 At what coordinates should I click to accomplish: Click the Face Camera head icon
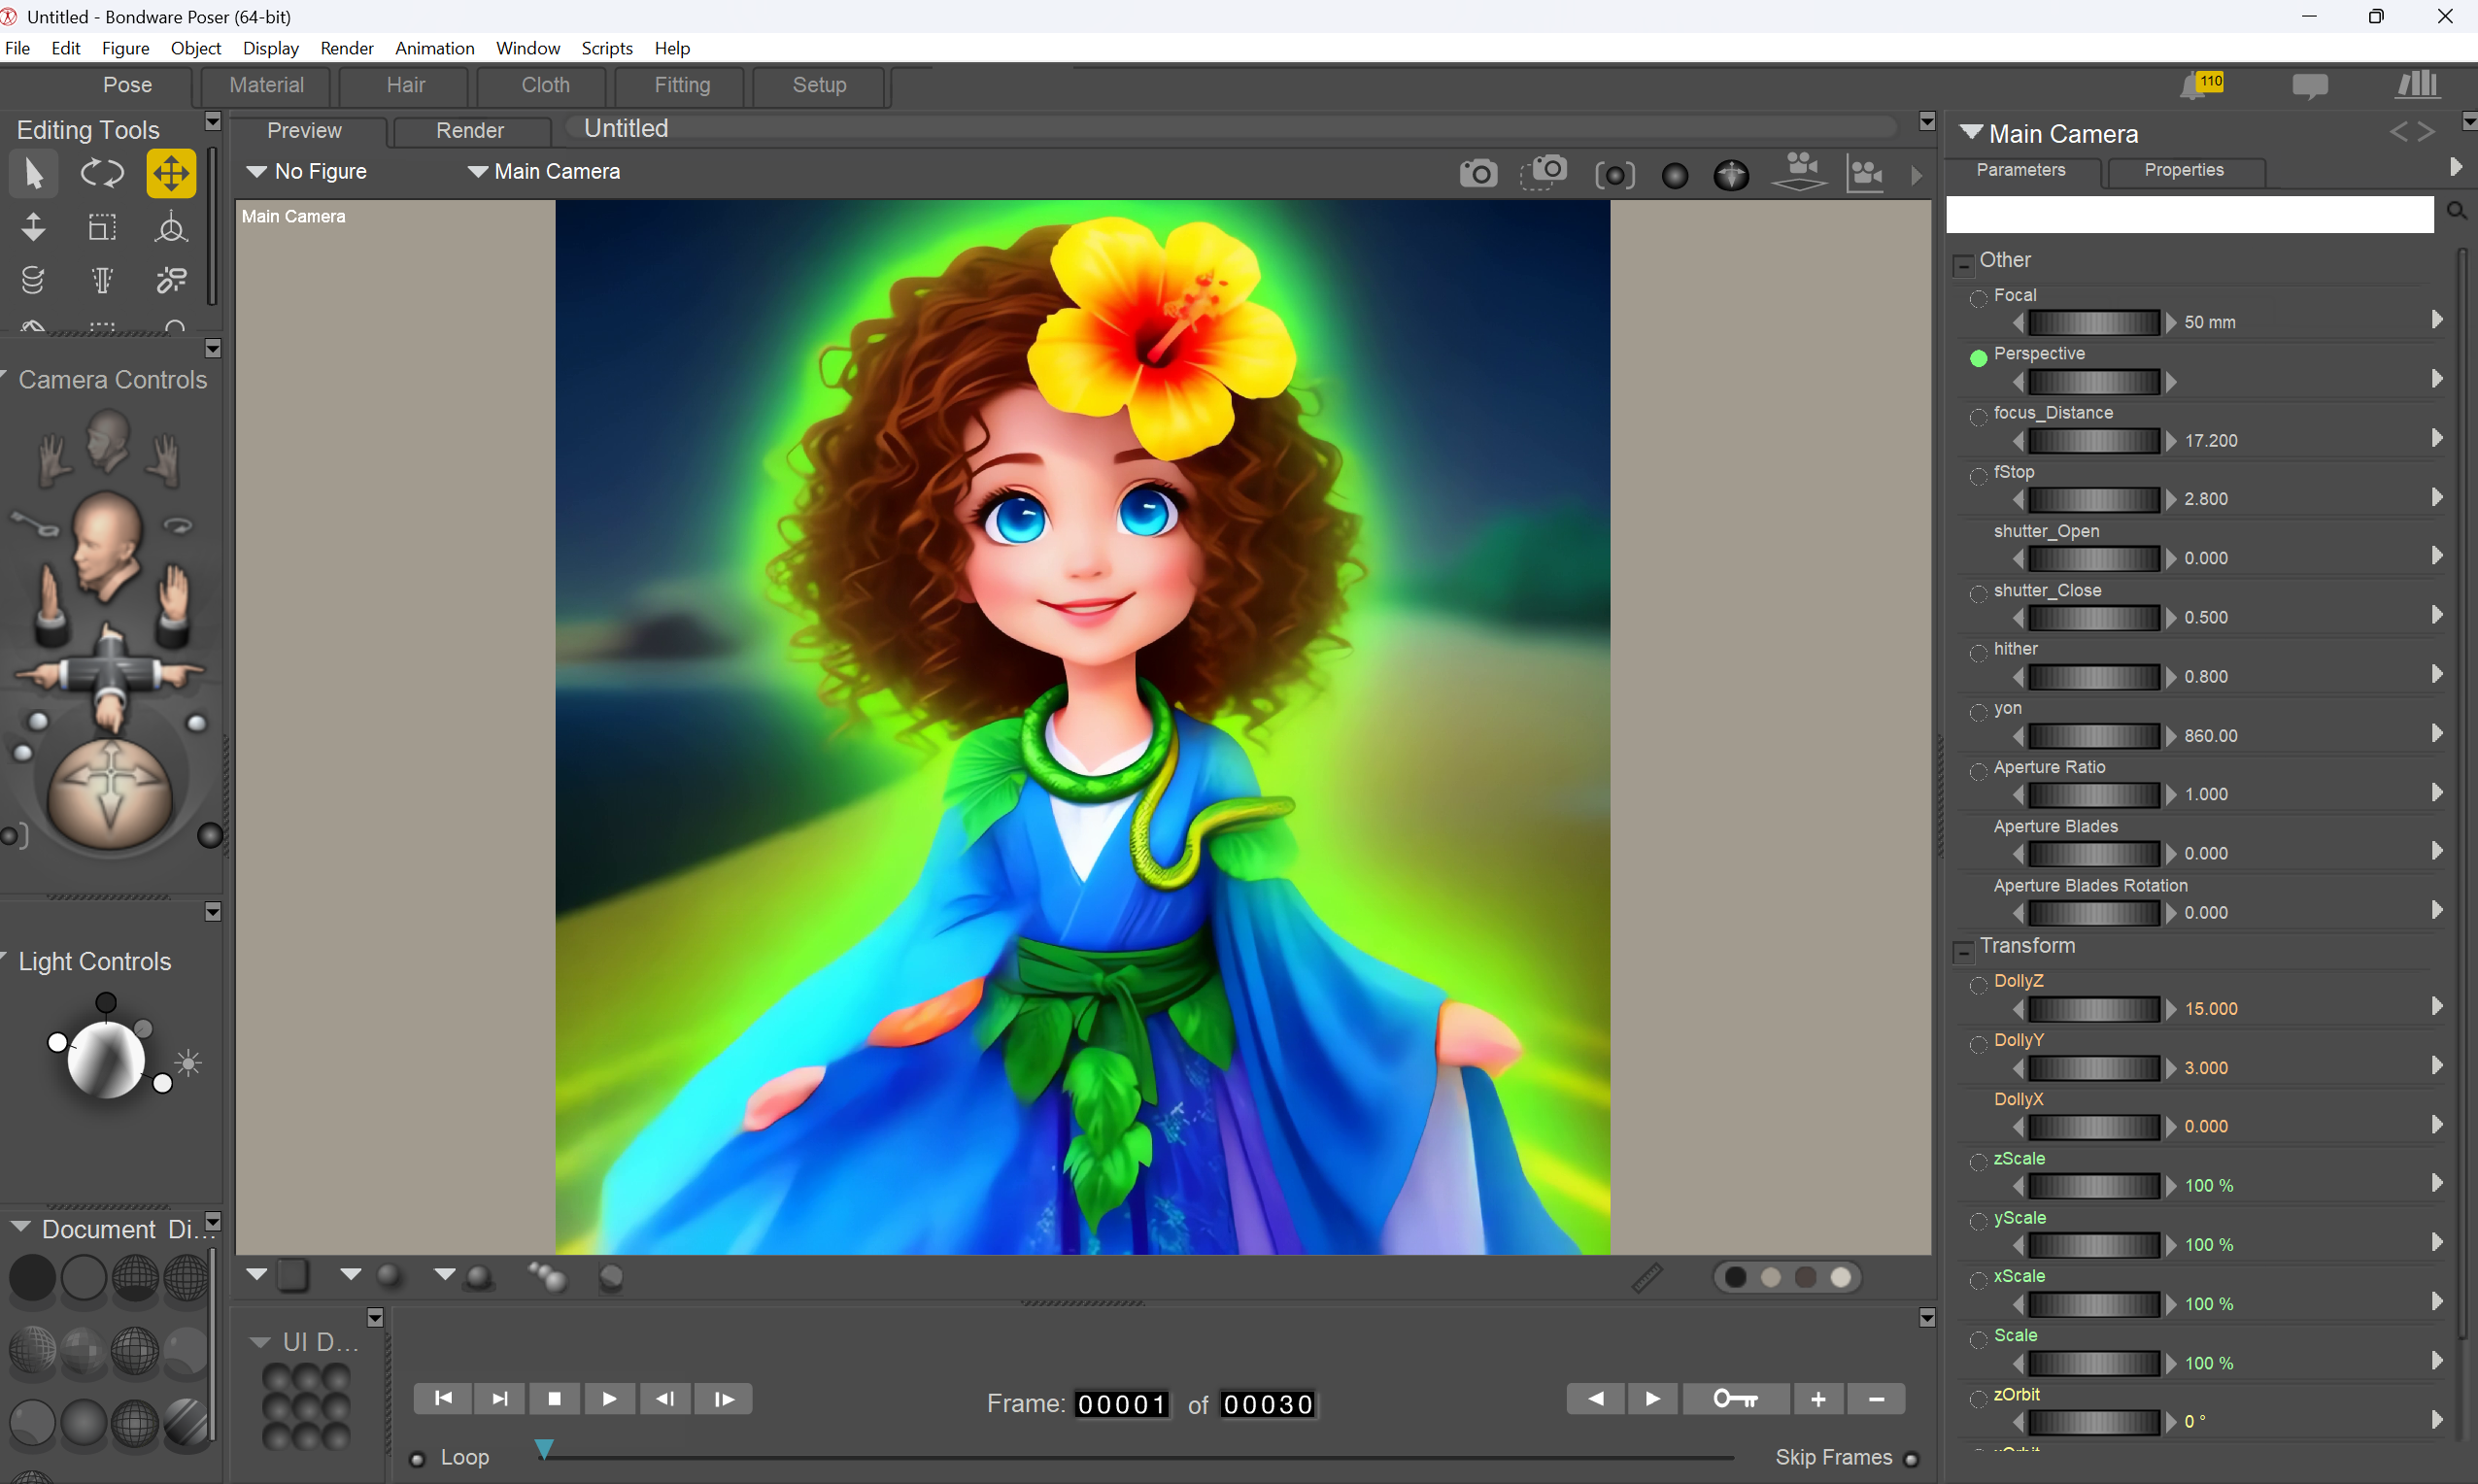(x=107, y=439)
